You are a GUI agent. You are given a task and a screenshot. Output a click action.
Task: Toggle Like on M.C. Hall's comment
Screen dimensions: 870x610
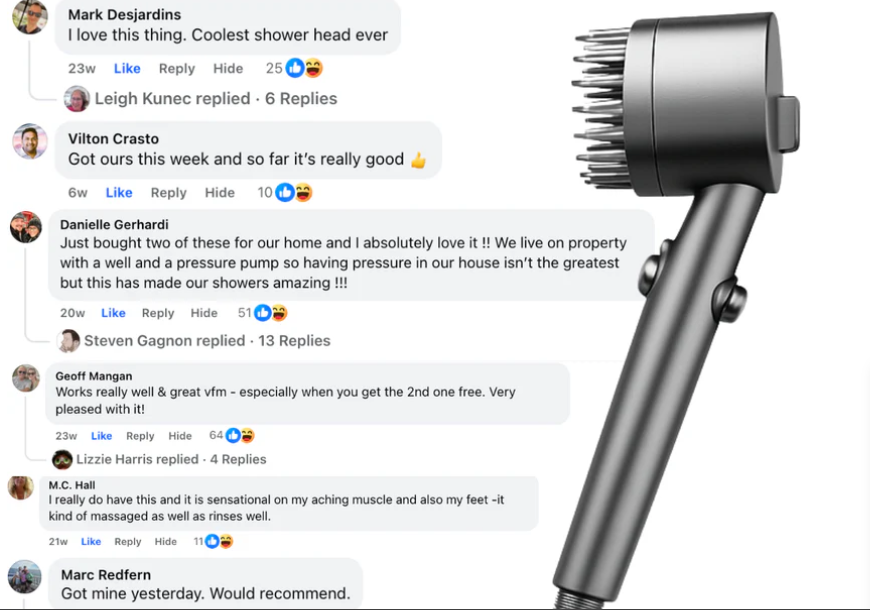point(91,541)
